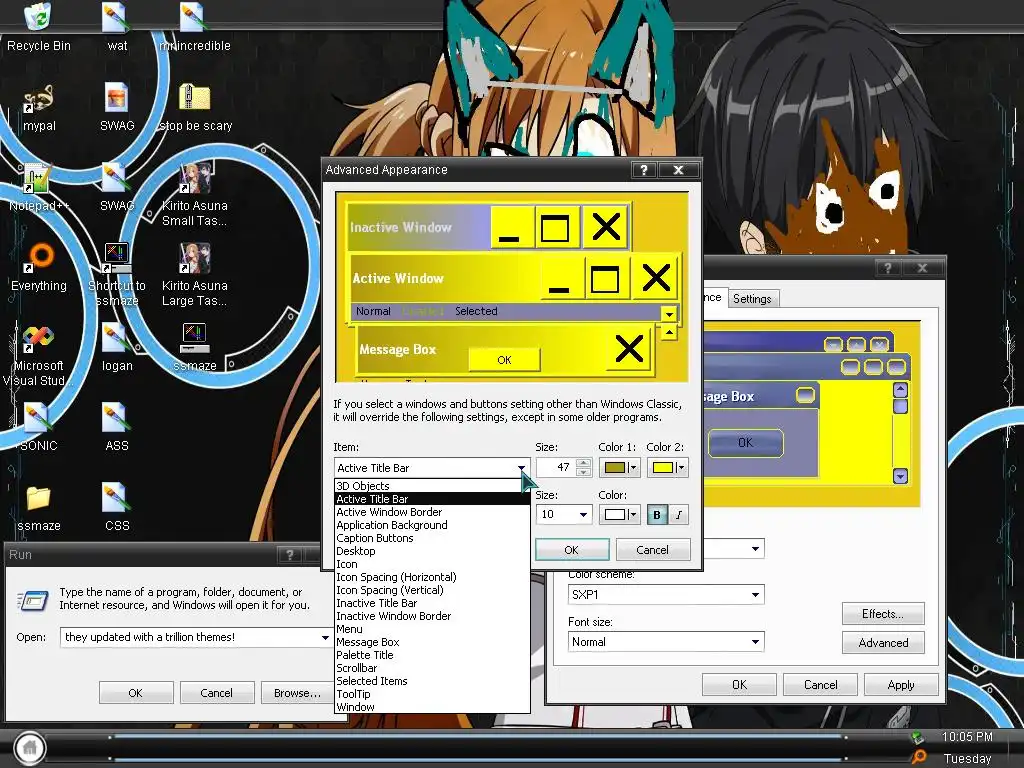Screen dimensions: 1024x768
Task: Click the Advanced button in Display Properties
Action: pos(883,643)
